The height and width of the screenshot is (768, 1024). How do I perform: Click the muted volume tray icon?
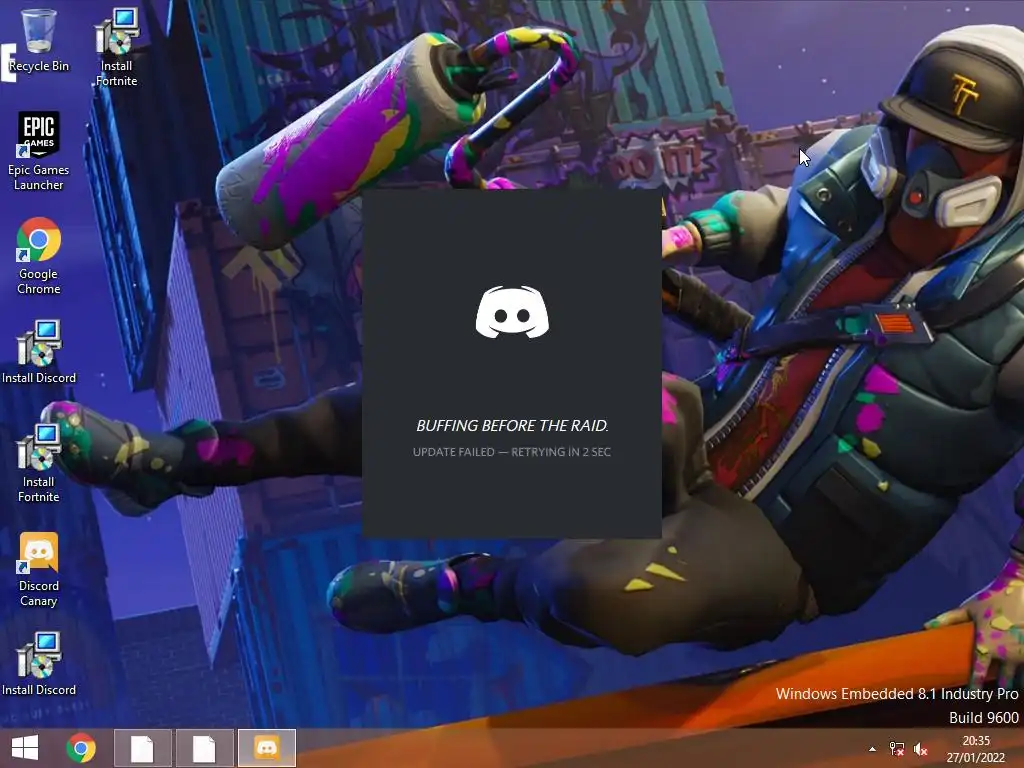(x=921, y=749)
